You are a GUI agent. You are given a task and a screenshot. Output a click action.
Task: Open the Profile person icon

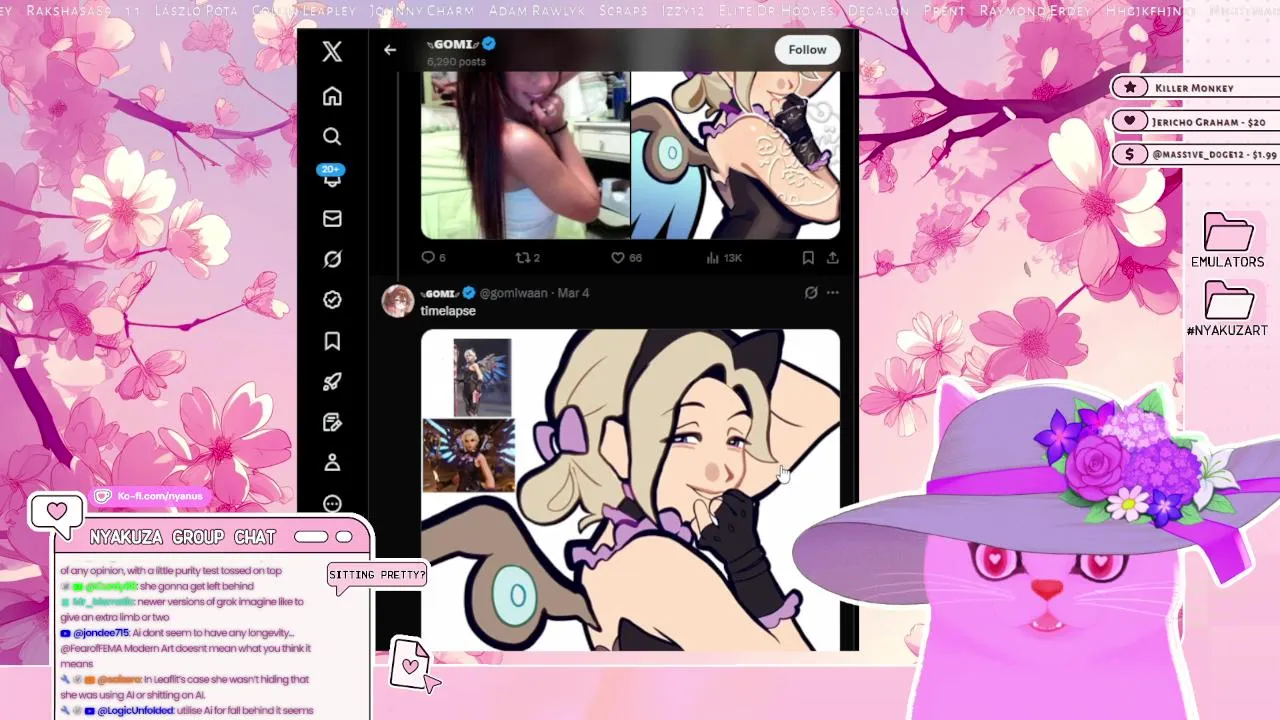coord(332,463)
